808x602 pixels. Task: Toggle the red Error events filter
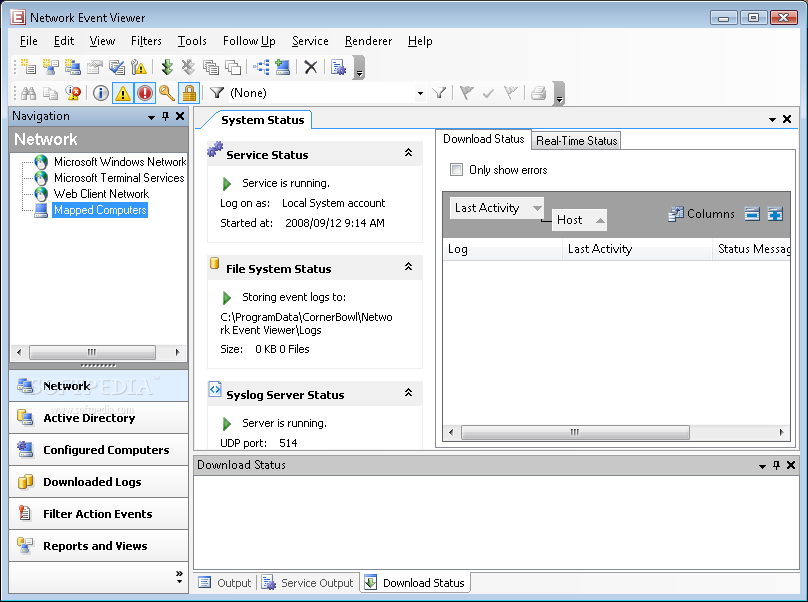click(145, 93)
